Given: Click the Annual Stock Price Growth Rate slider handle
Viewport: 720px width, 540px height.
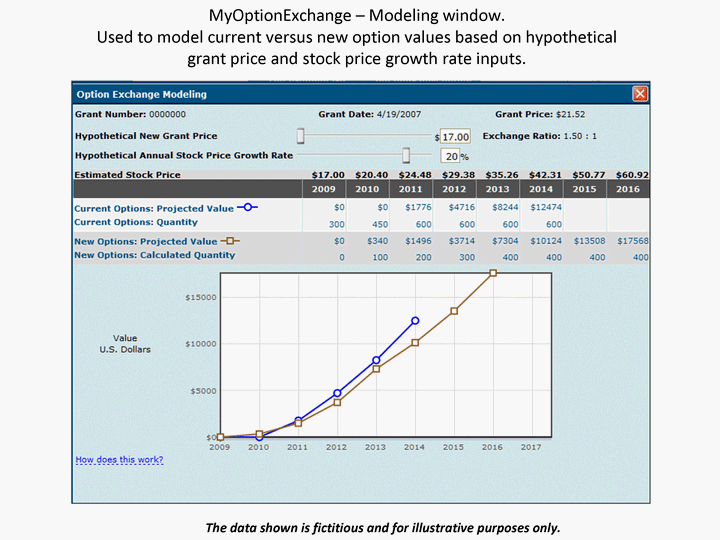Looking at the screenshot, I should tap(406, 155).
